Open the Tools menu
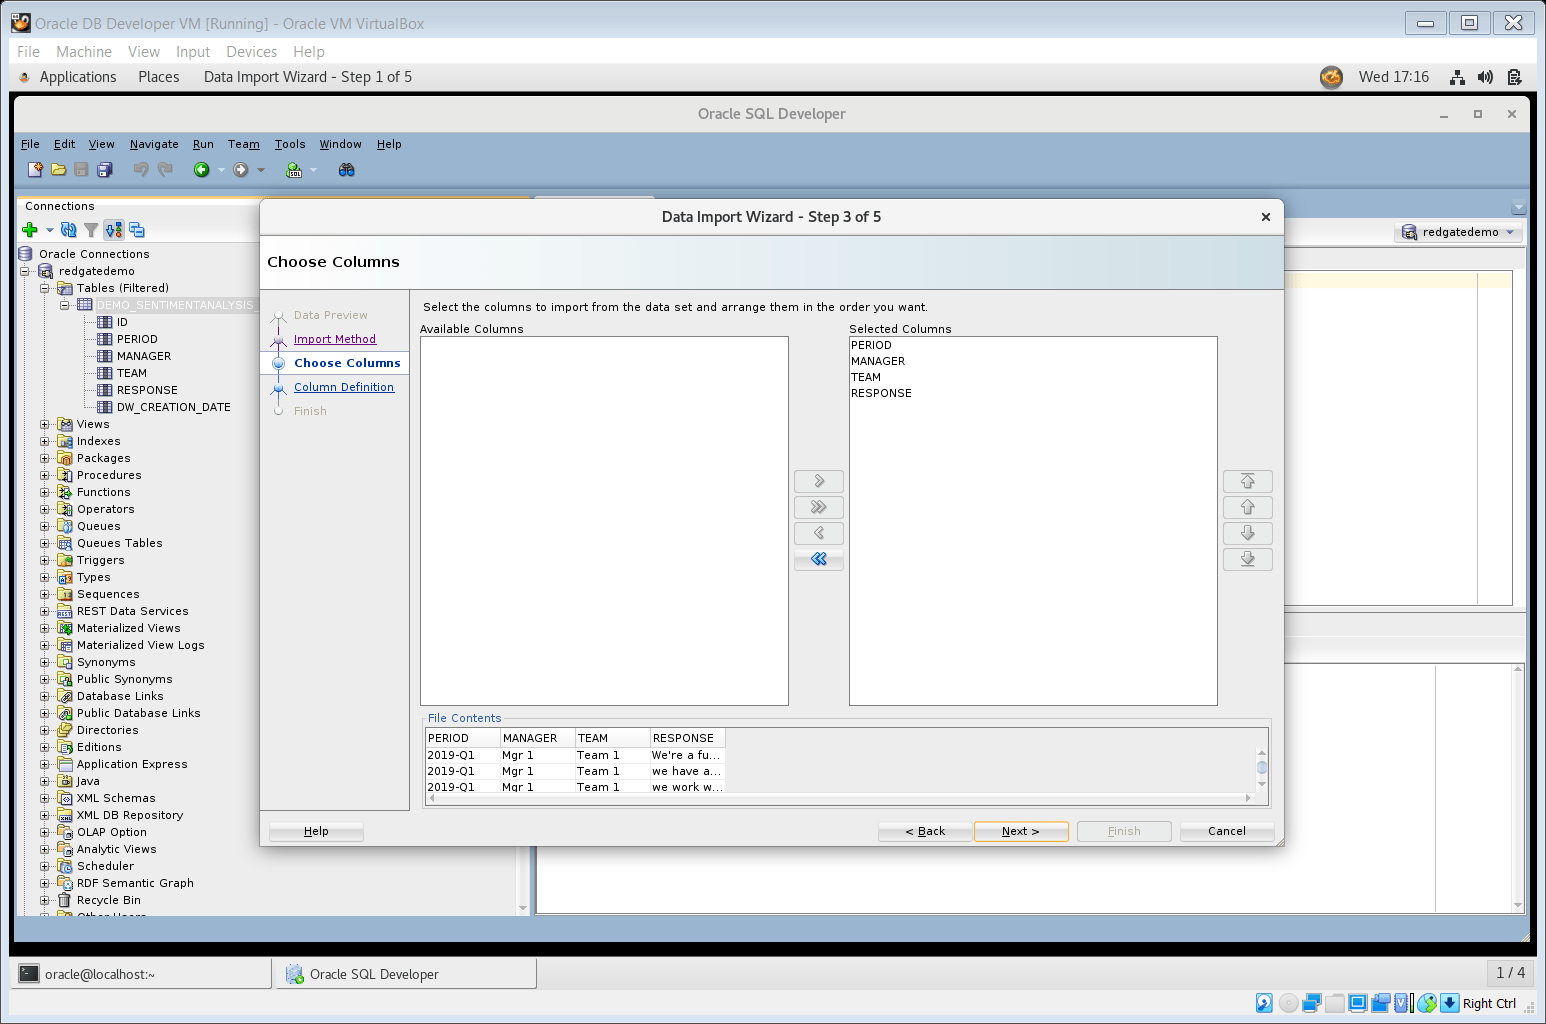The height and width of the screenshot is (1024, 1546). 290,144
